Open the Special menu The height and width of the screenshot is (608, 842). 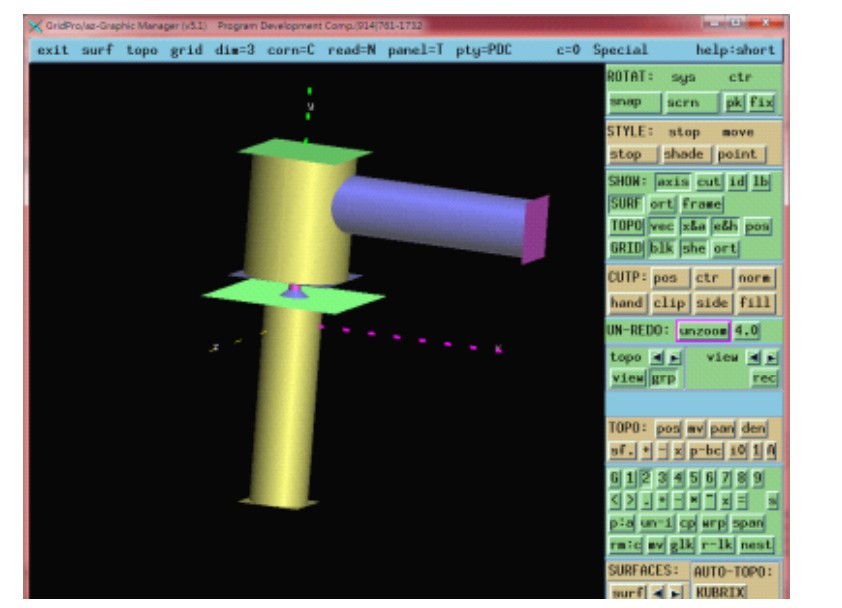619,50
